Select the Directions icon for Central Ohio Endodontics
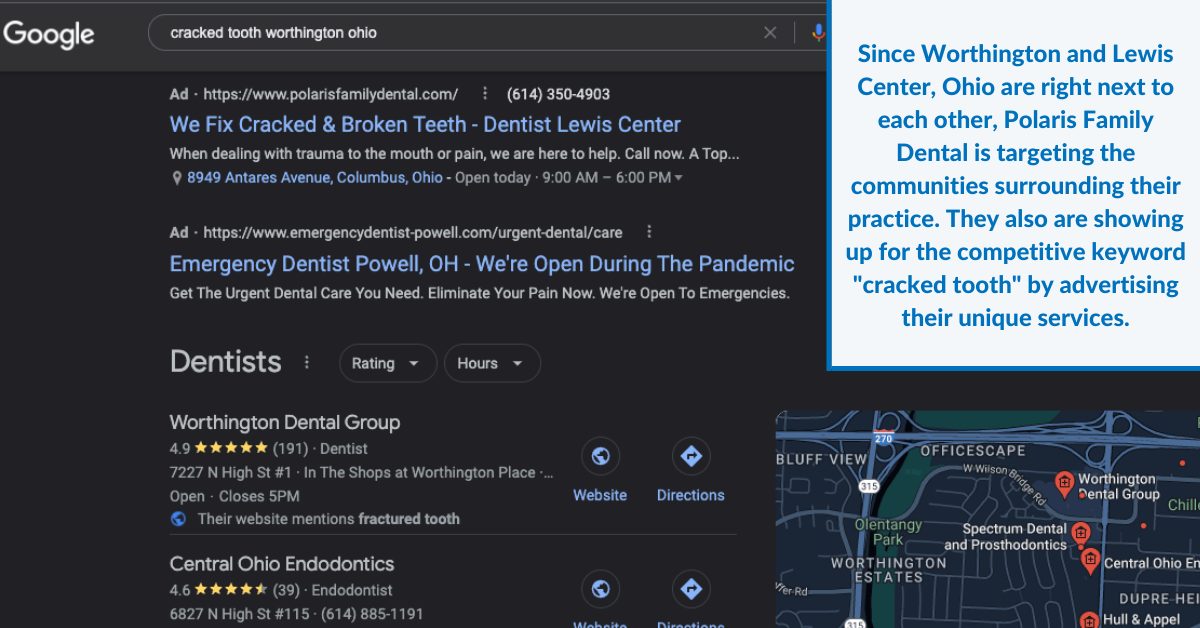Screen dimensions: 1200x628 point(691,589)
